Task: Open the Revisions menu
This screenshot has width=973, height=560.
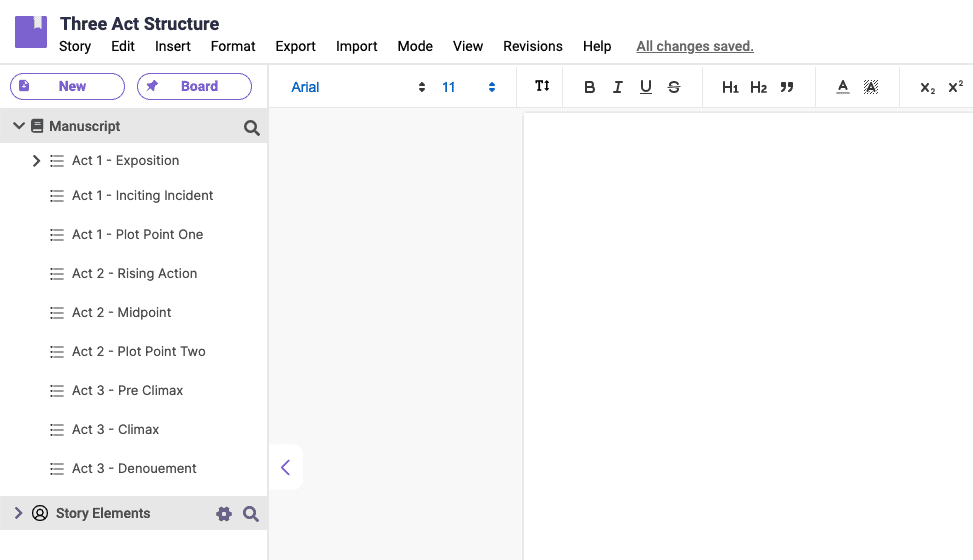Action: click(x=532, y=47)
